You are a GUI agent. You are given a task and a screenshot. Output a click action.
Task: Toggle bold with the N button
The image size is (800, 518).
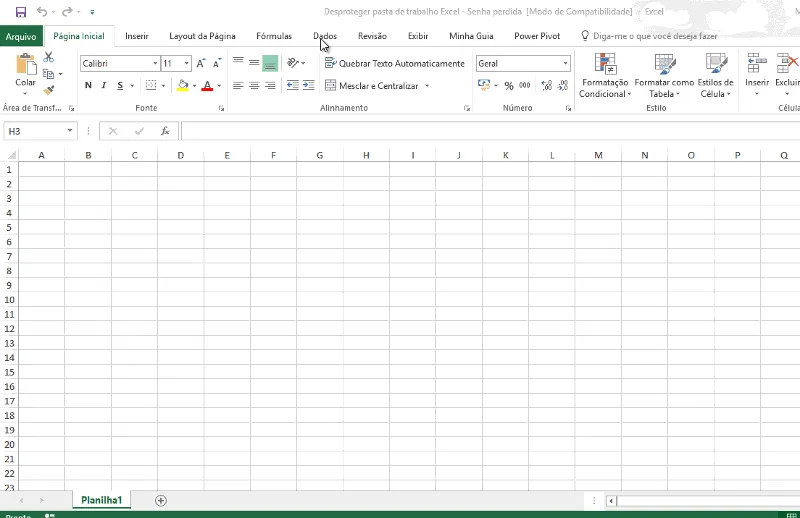coord(88,85)
